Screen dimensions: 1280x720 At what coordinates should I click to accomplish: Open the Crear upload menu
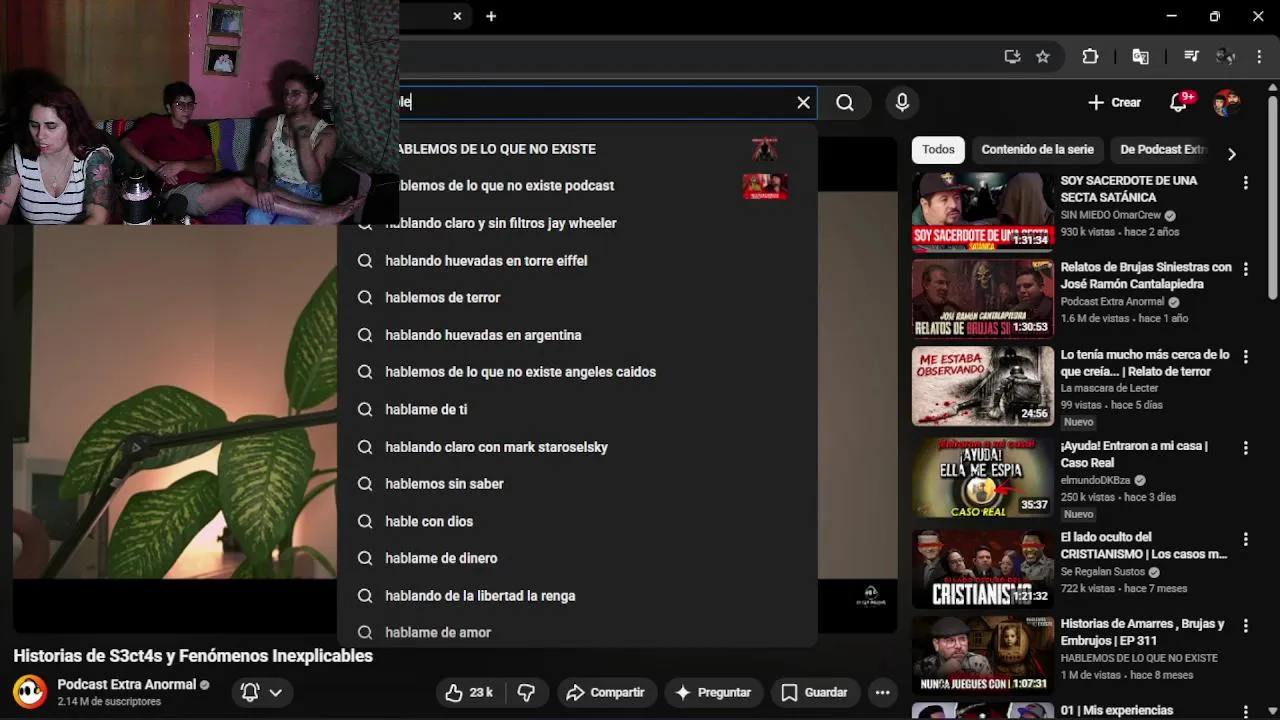pyautogui.click(x=1114, y=102)
